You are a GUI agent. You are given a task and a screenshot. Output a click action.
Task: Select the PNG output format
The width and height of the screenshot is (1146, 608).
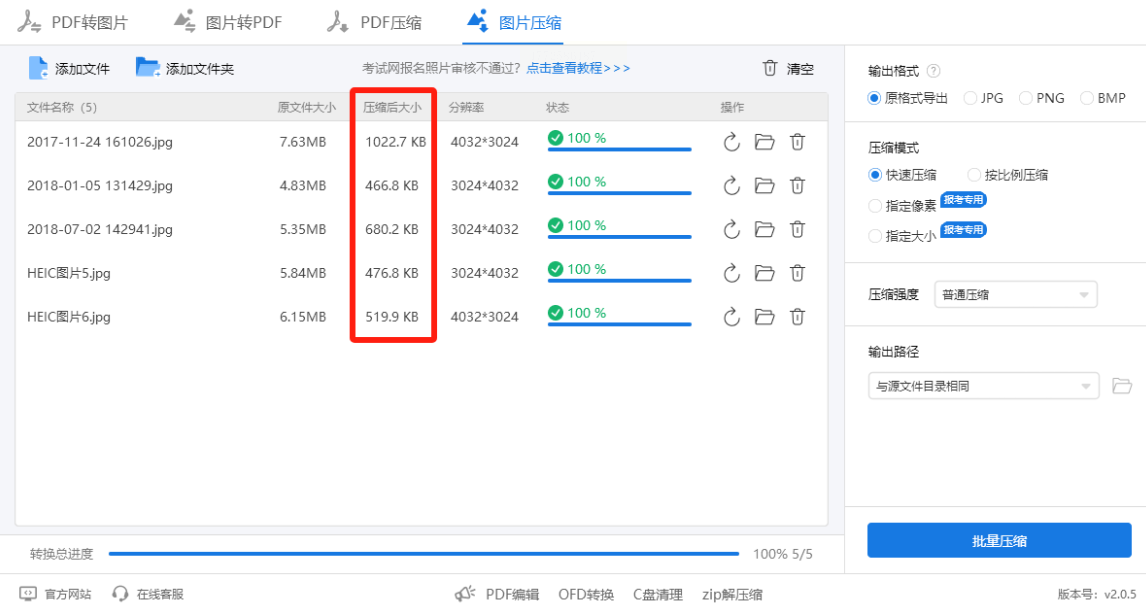point(1026,98)
